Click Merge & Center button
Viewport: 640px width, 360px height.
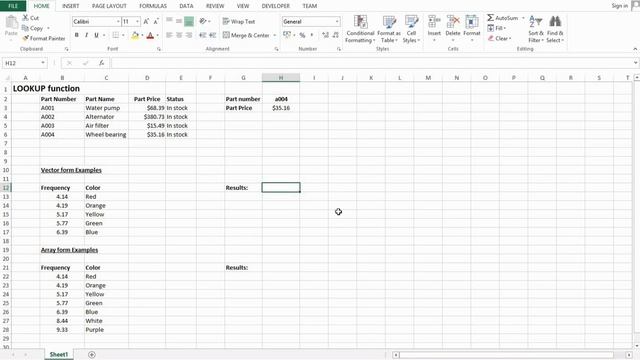coord(246,36)
